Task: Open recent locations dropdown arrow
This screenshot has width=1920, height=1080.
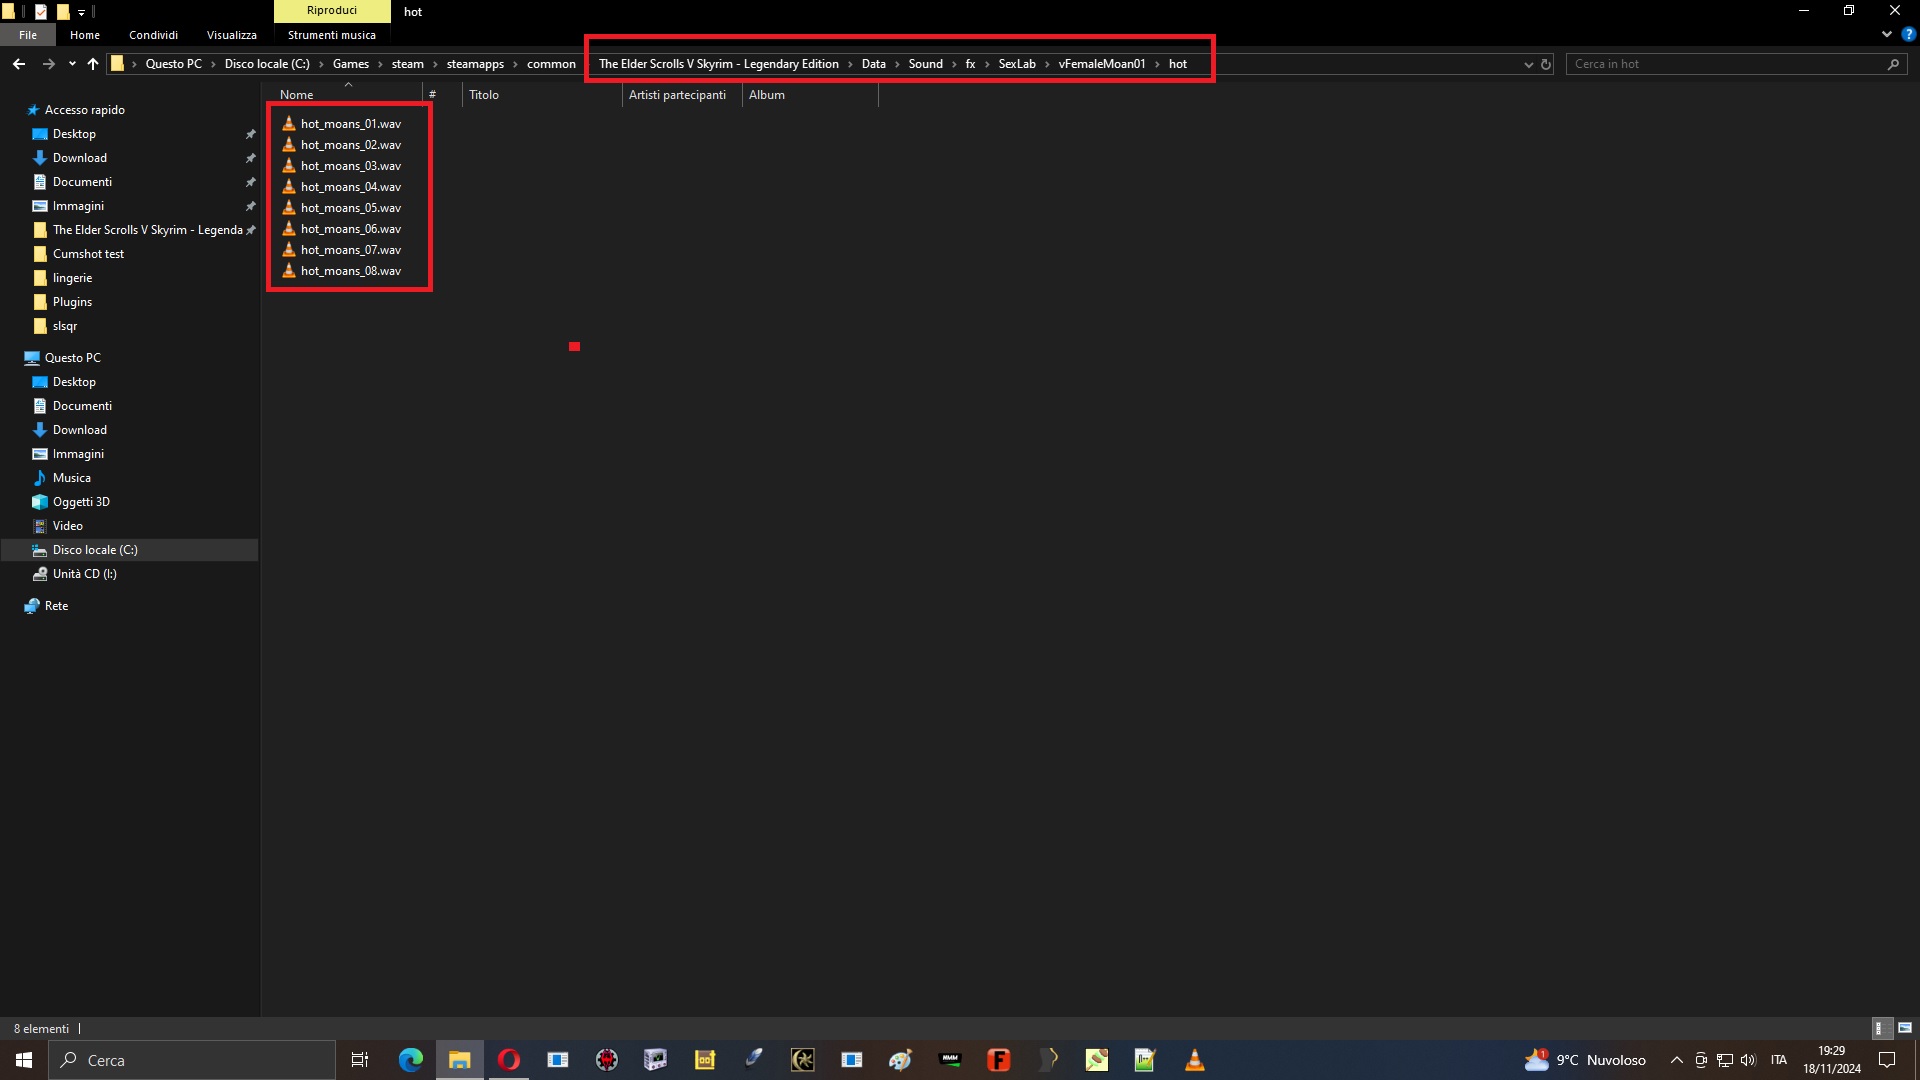Action: pos(72,64)
